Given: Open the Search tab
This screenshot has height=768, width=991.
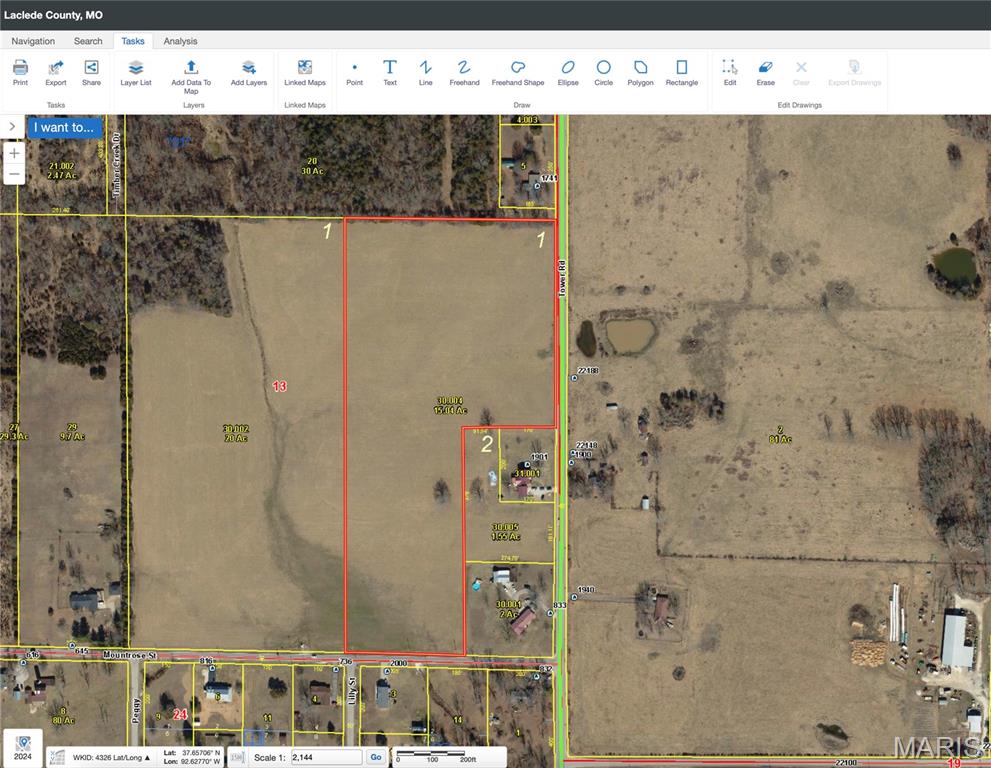Looking at the screenshot, I should point(88,41).
